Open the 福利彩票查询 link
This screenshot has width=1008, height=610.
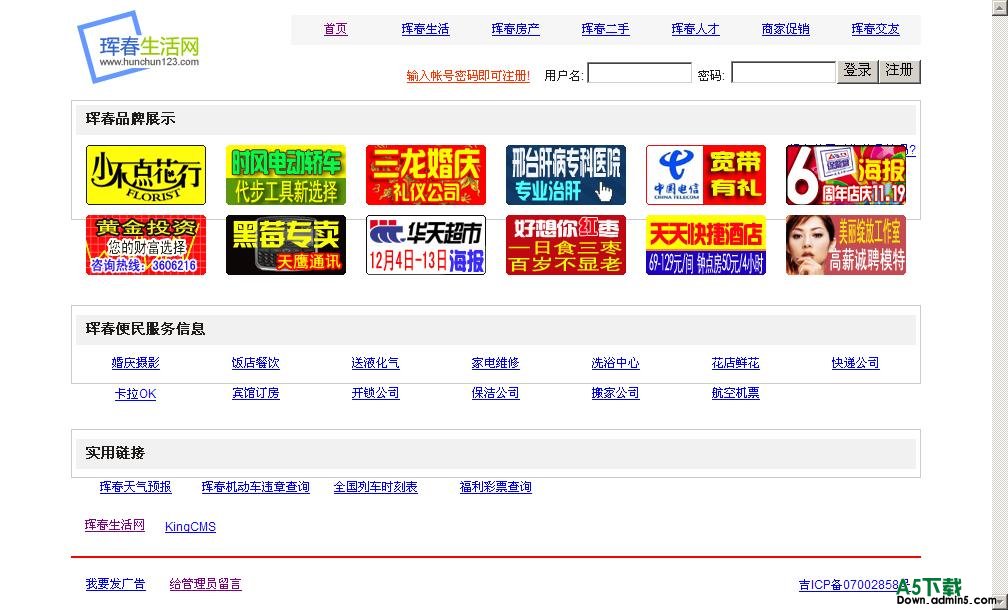coord(496,487)
